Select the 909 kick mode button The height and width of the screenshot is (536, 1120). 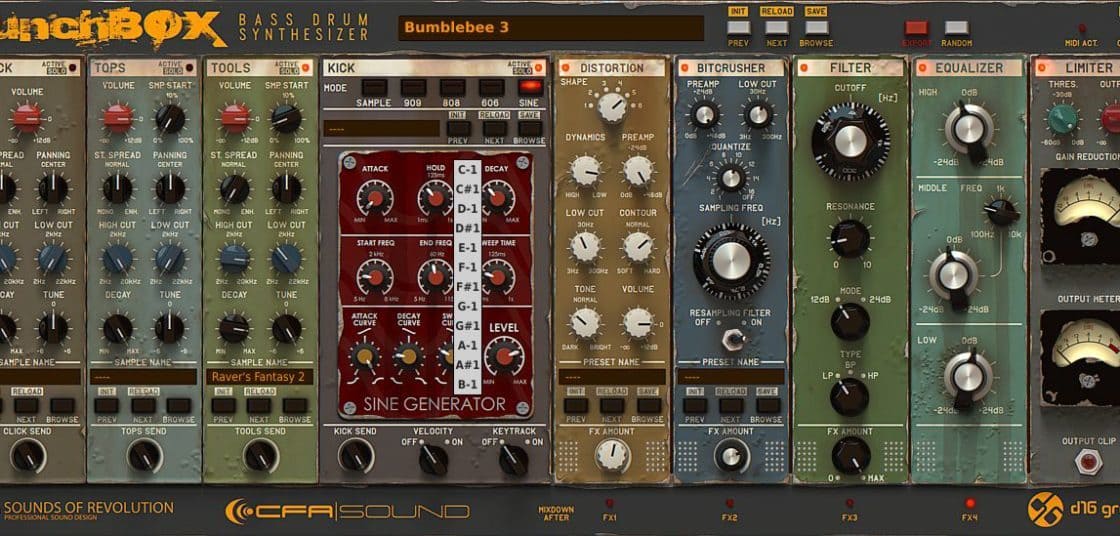[x=413, y=87]
